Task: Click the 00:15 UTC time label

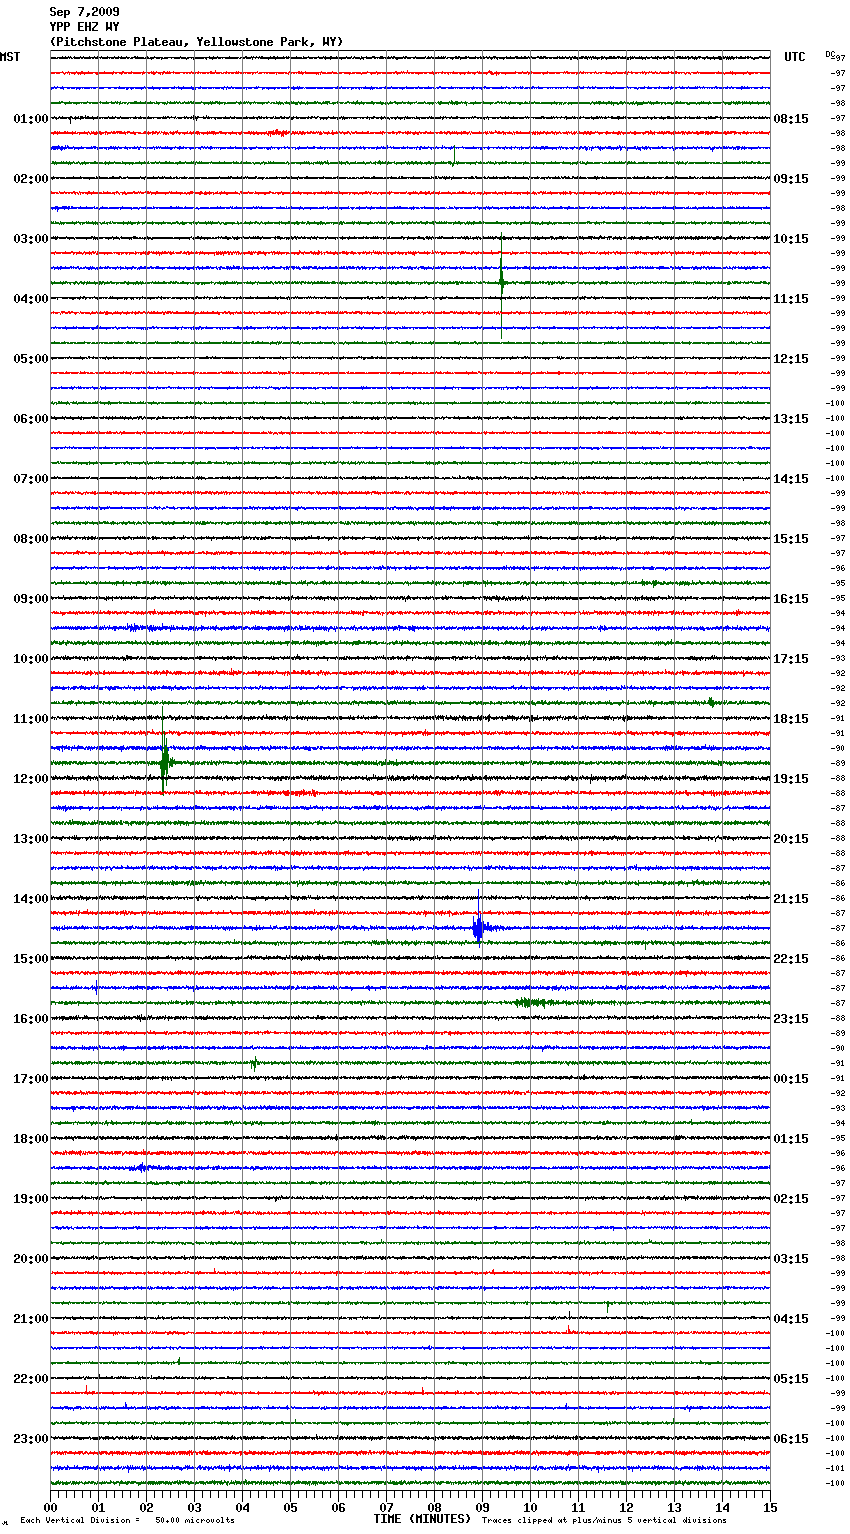Action: point(791,1079)
